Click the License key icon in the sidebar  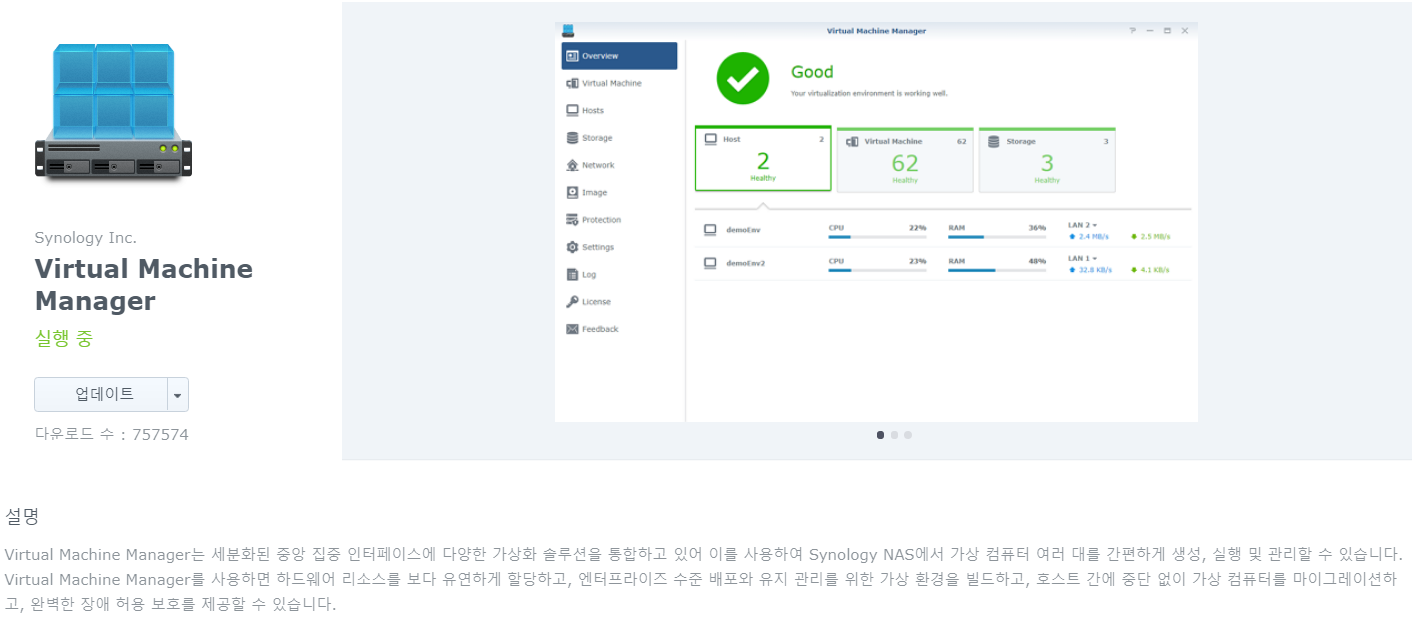point(572,301)
